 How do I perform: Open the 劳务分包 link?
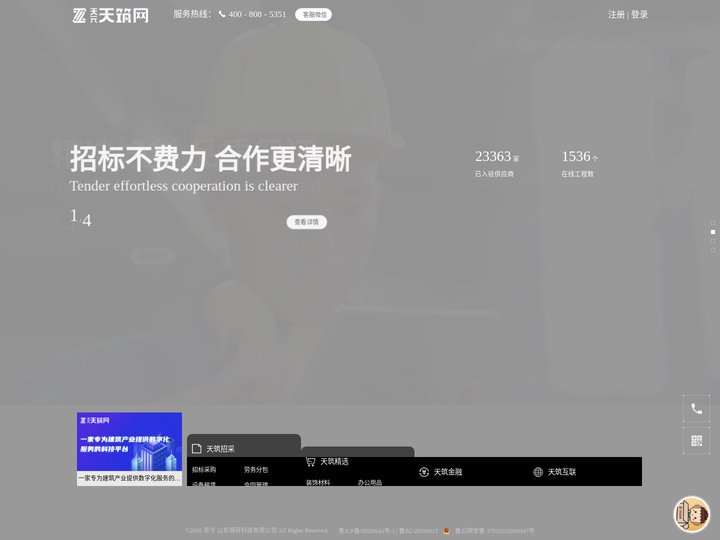pos(256,470)
